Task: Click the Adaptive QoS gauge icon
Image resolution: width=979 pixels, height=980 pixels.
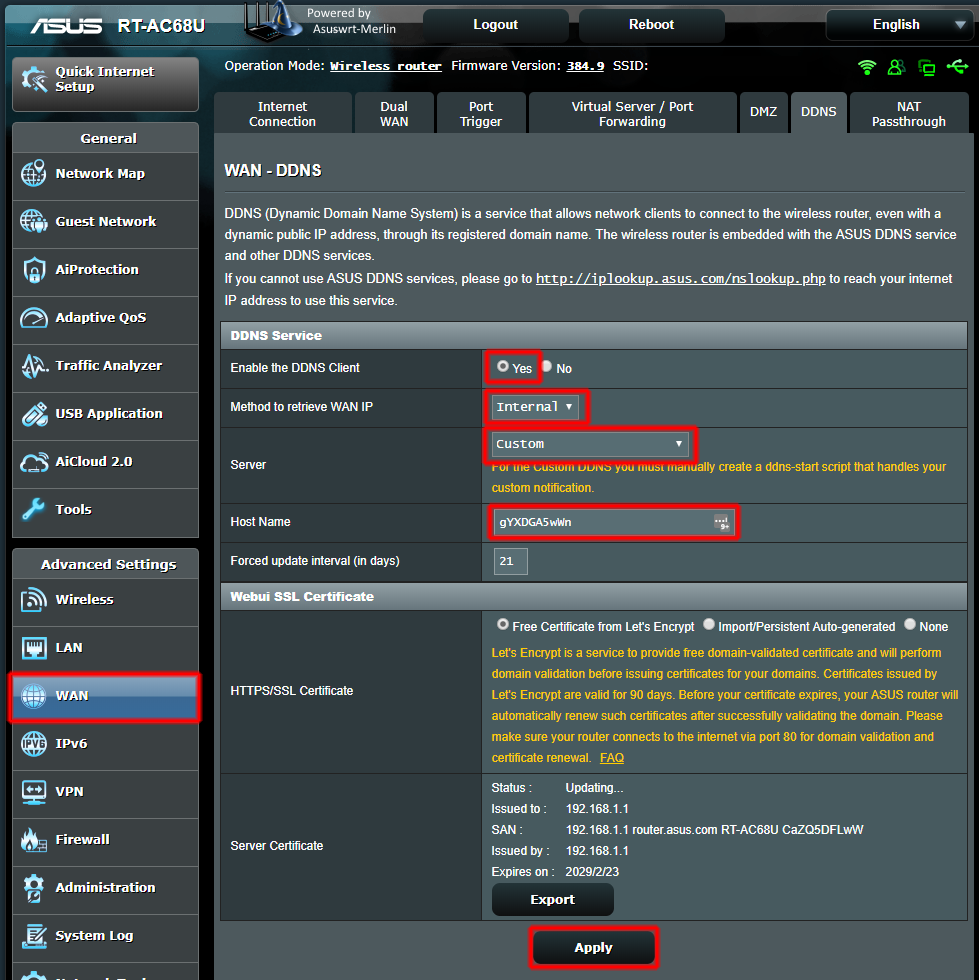Action: point(34,318)
